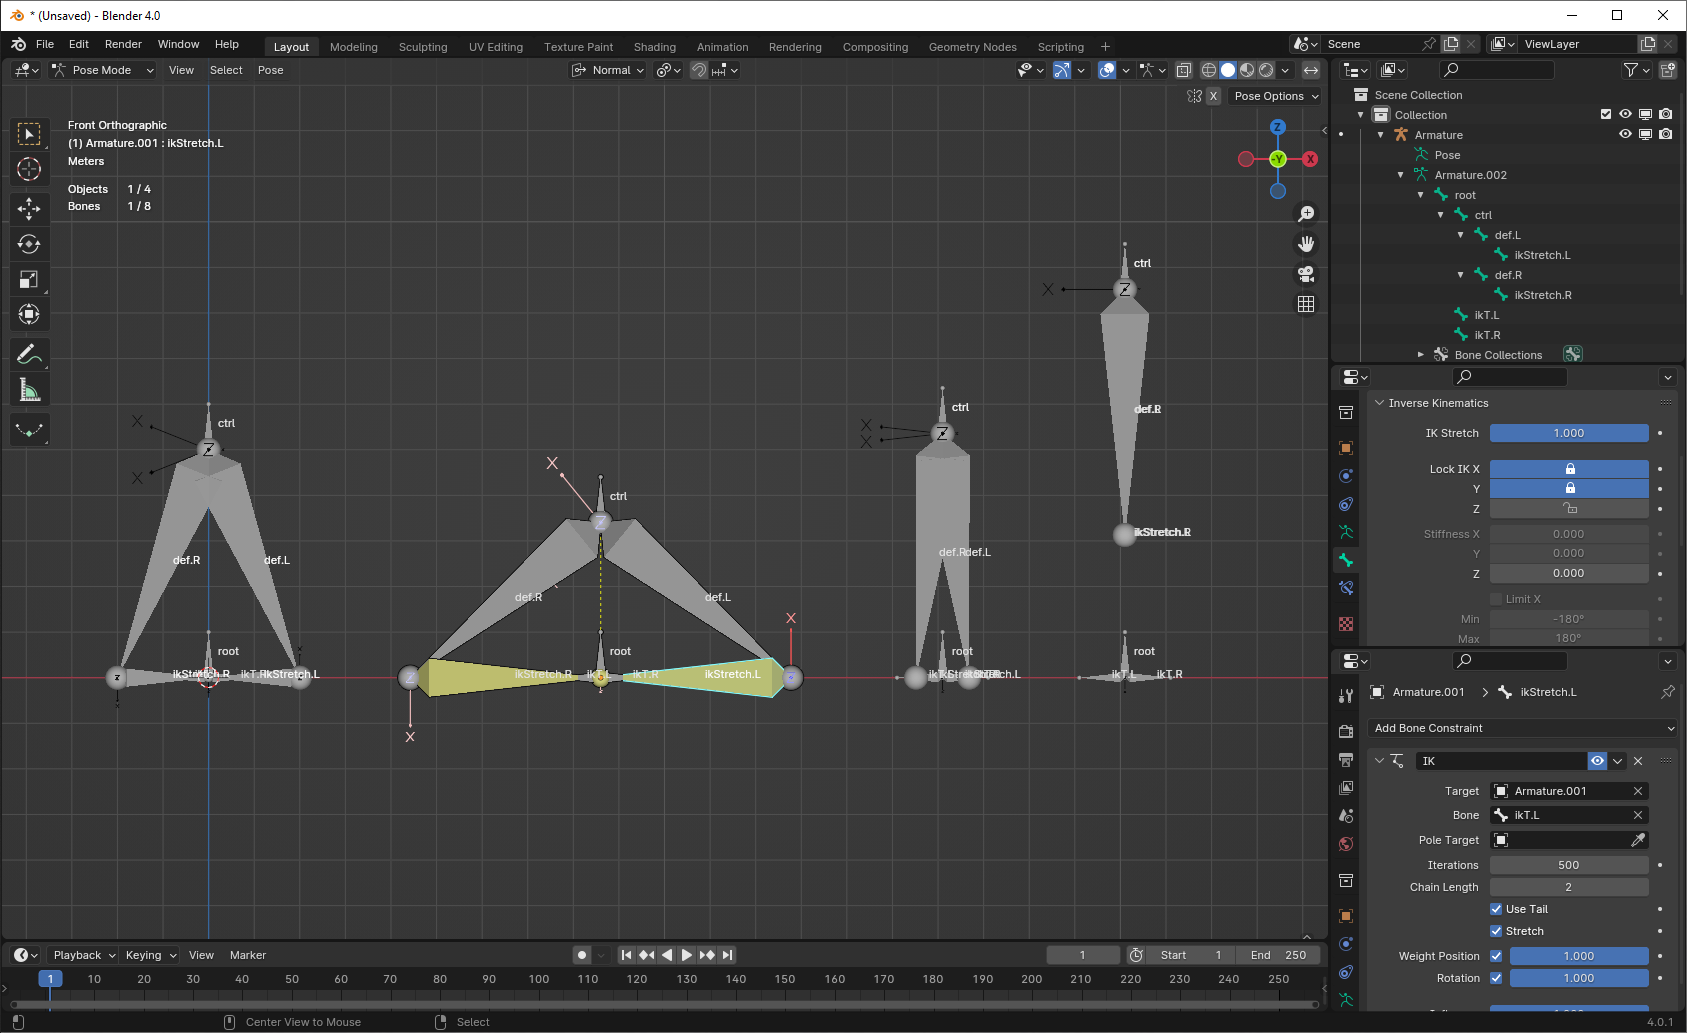Open the Render menu

pos(123,44)
